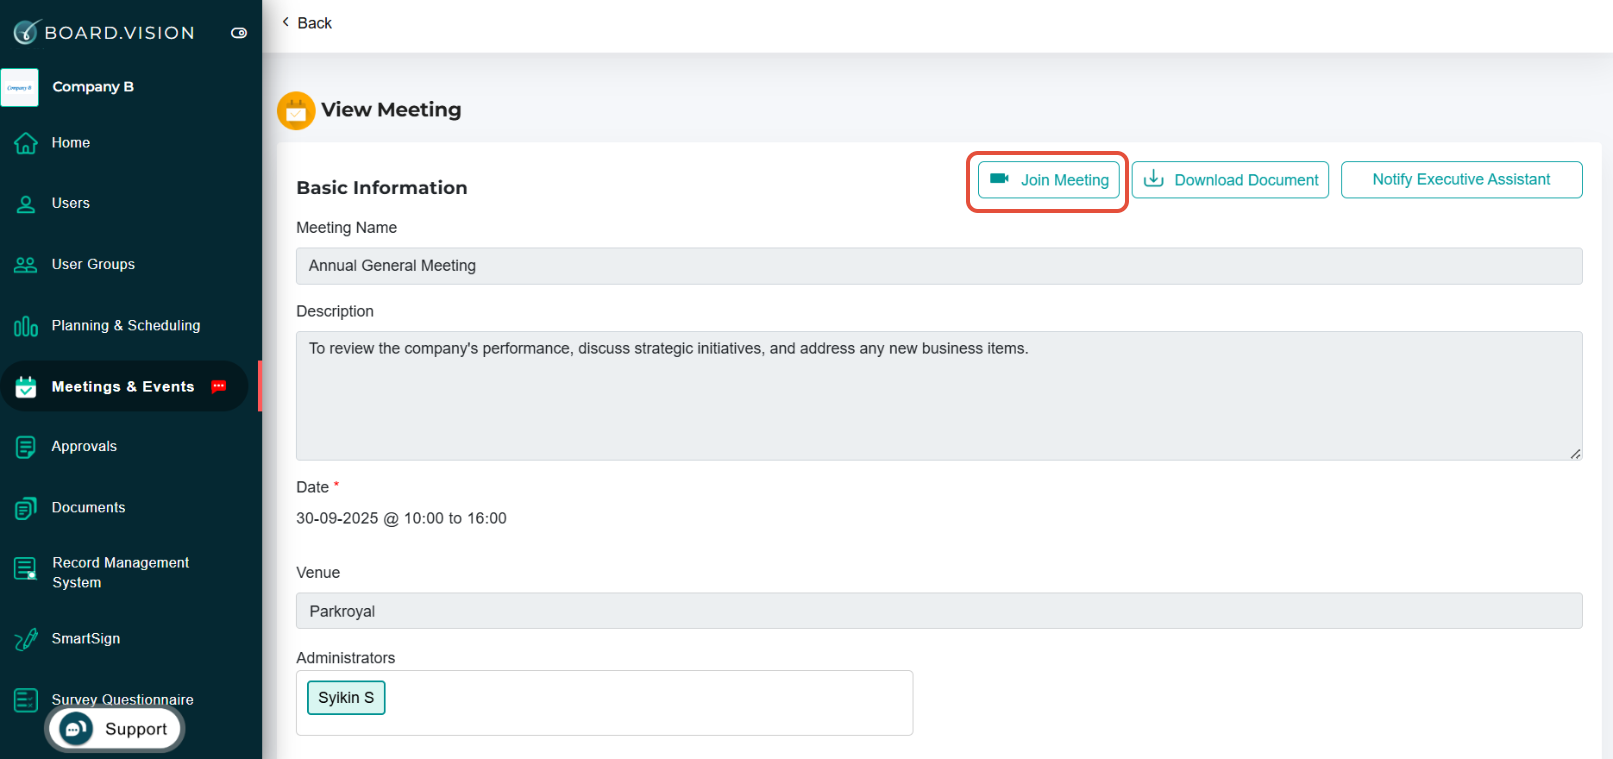Screen dimensions: 1613x759
Task: Click the SmartSign pen icon
Action: pos(26,639)
